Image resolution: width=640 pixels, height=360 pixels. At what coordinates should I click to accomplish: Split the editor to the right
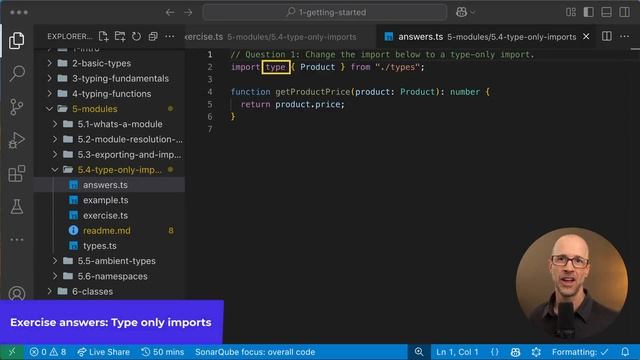[607, 36]
